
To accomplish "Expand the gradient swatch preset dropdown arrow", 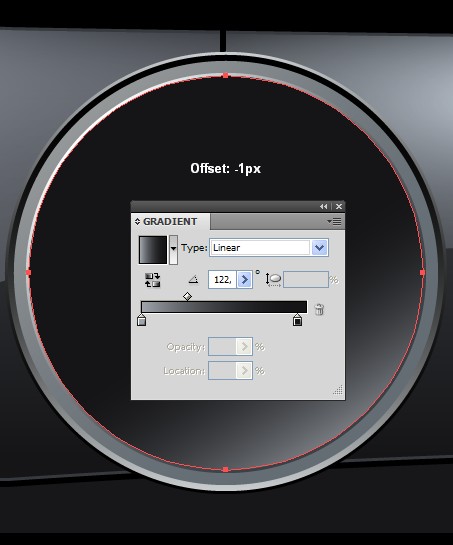I will tap(173, 250).
